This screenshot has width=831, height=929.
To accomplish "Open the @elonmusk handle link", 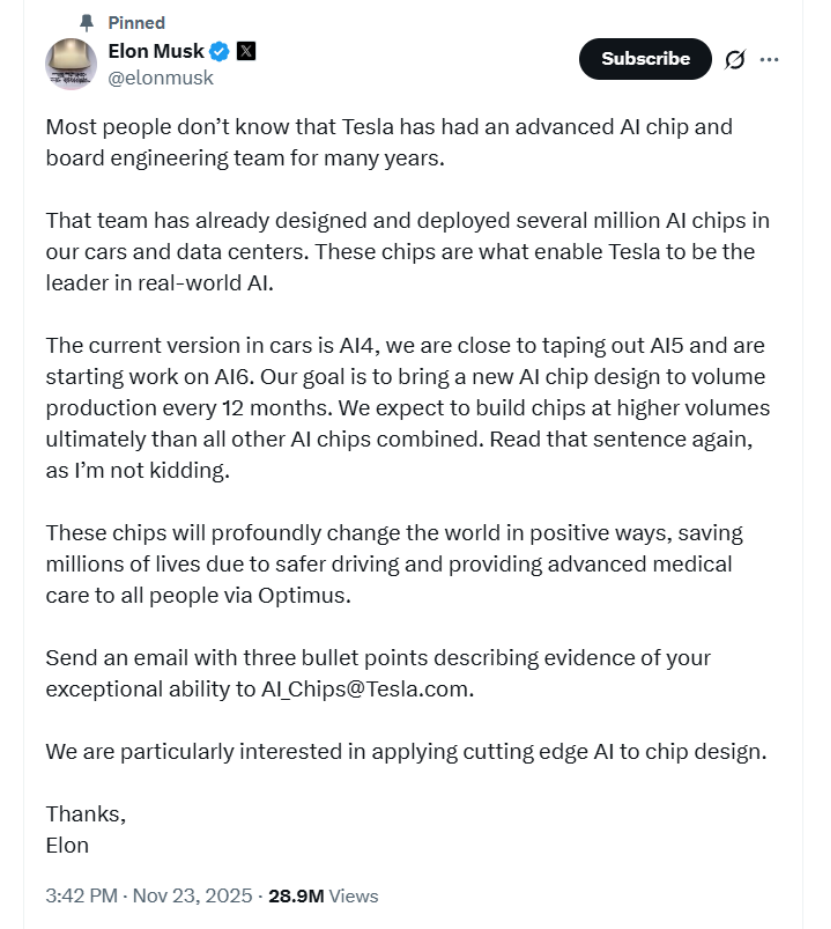I will [x=160, y=77].
